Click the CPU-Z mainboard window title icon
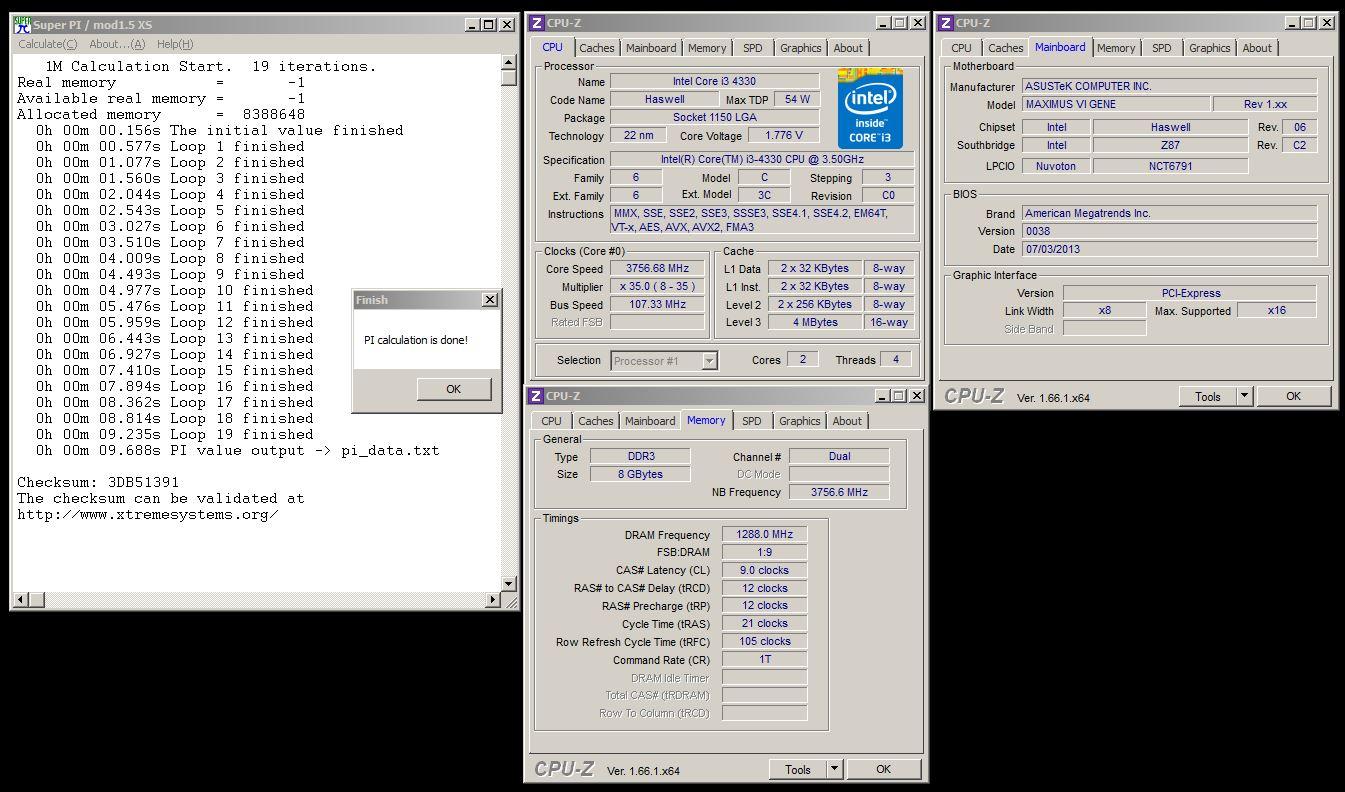1345x792 pixels. pyautogui.click(x=945, y=23)
